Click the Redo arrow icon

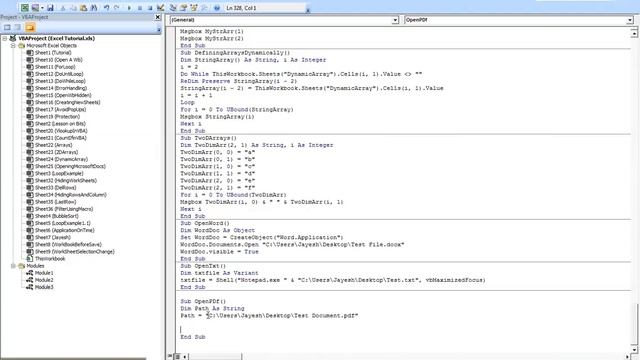117,8
